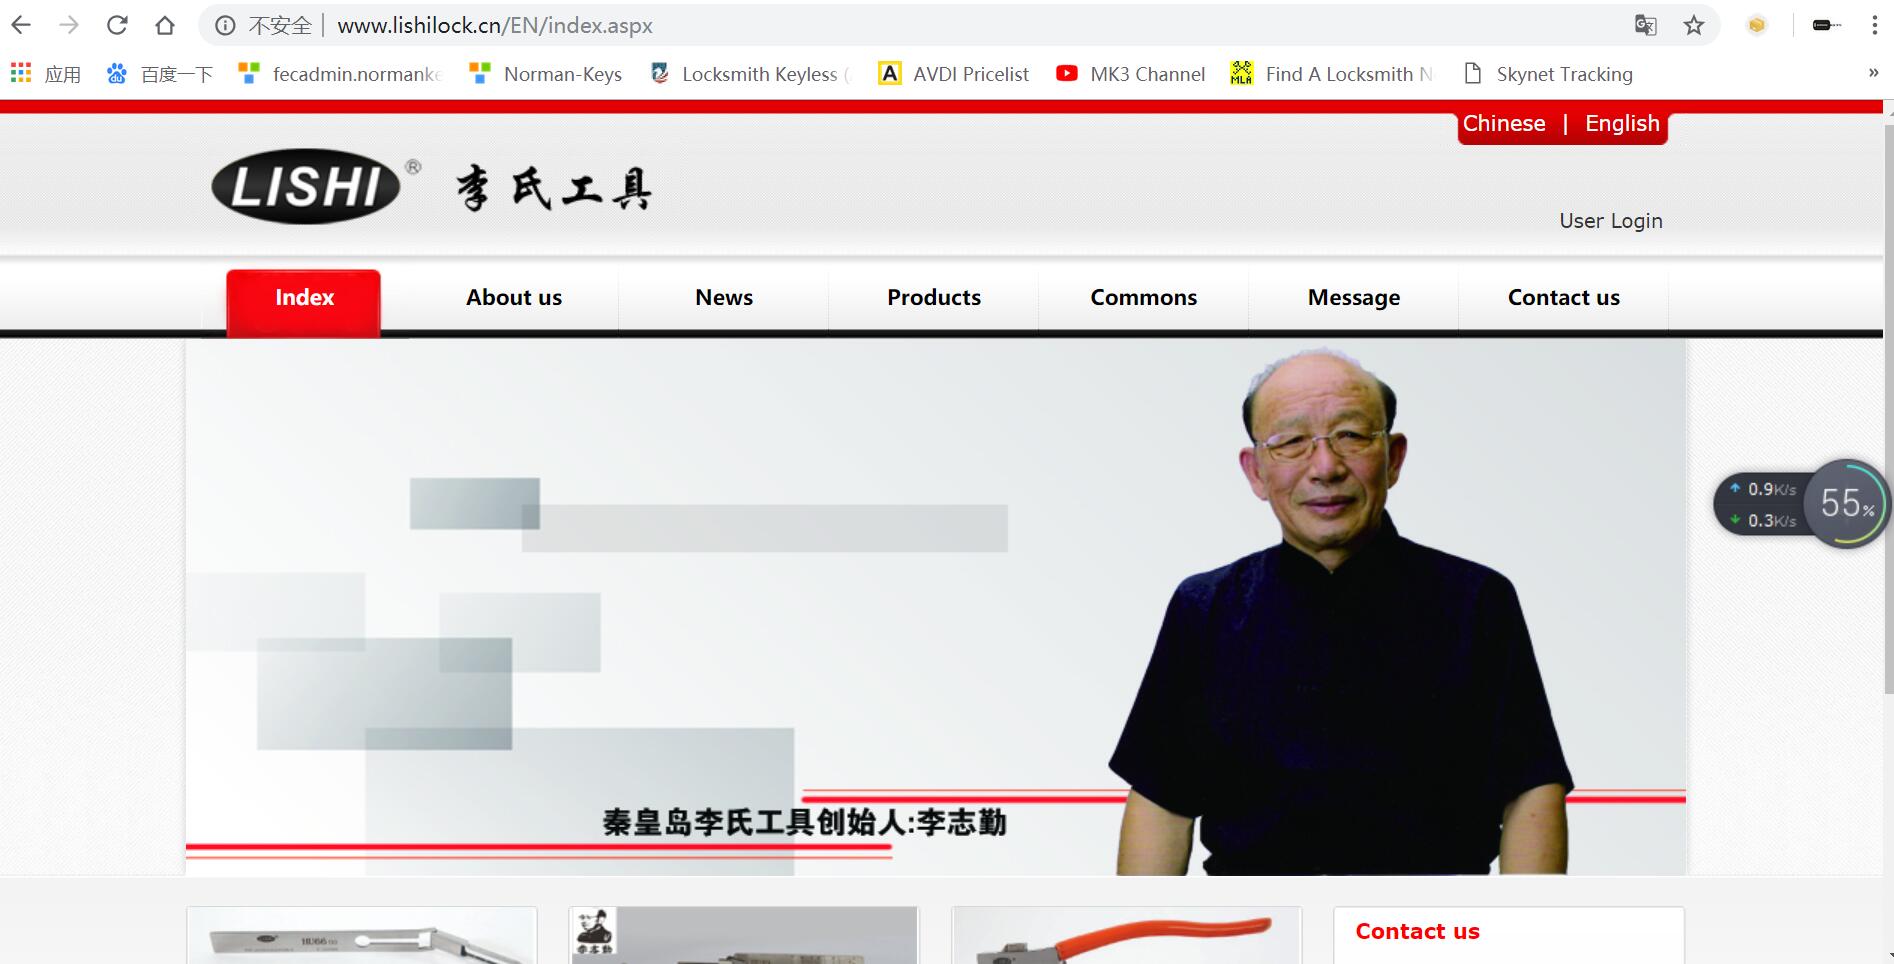Open the MK3 Channel bookmark
This screenshot has width=1894, height=964.
pos(1131,74)
